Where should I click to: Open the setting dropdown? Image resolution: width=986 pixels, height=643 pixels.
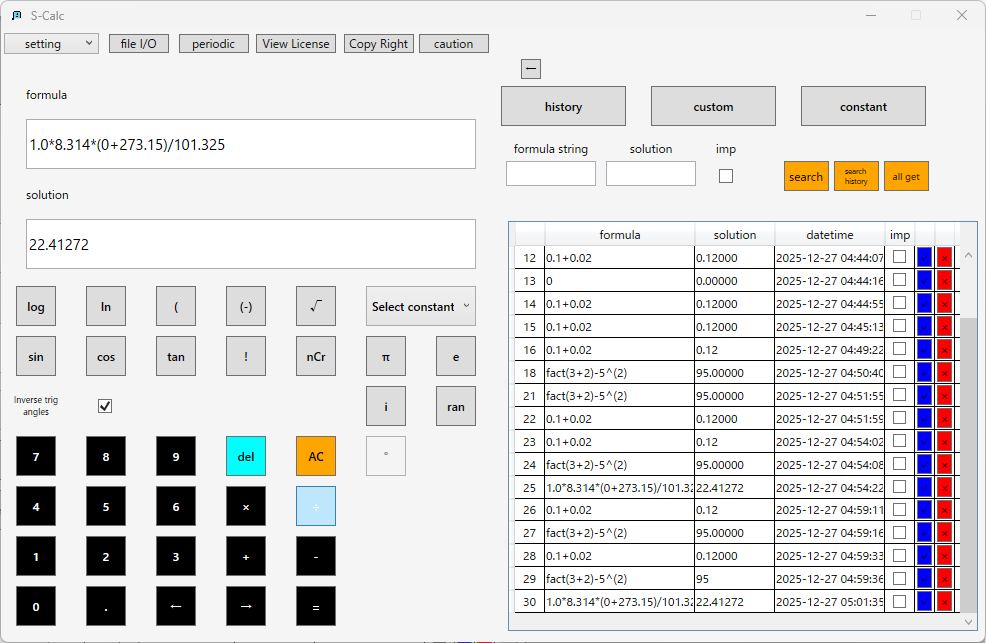click(52, 43)
